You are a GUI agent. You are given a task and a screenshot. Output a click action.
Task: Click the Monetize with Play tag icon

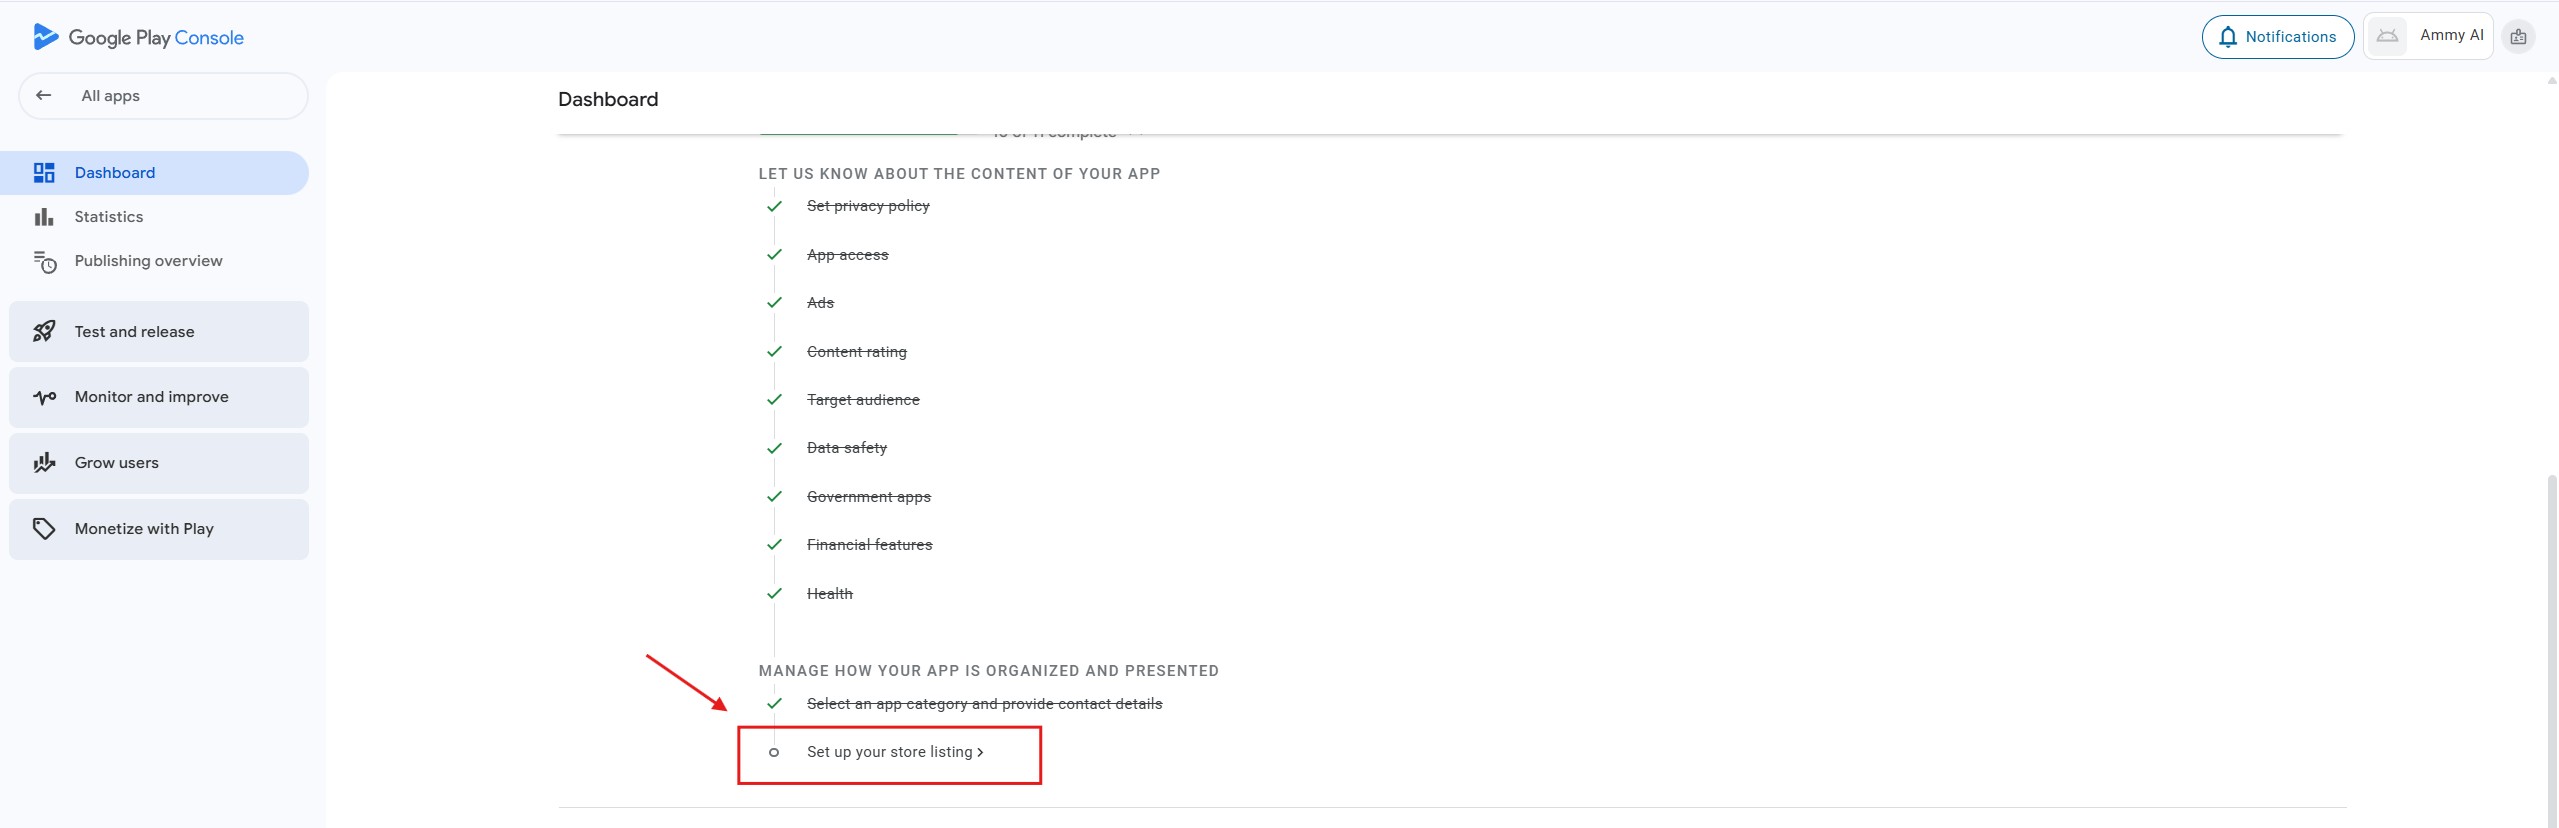(x=44, y=528)
